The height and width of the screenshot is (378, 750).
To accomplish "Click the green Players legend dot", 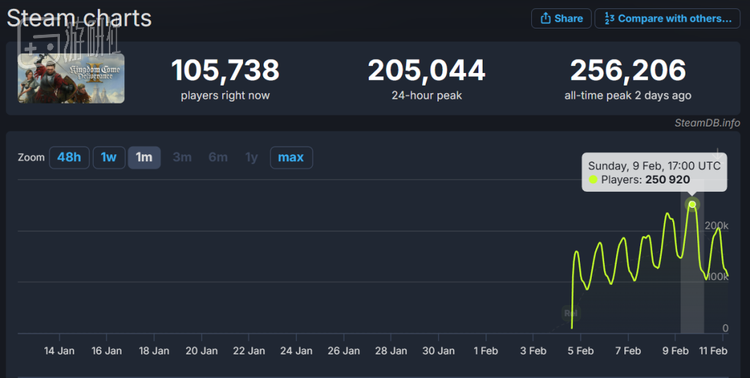I will click(593, 180).
